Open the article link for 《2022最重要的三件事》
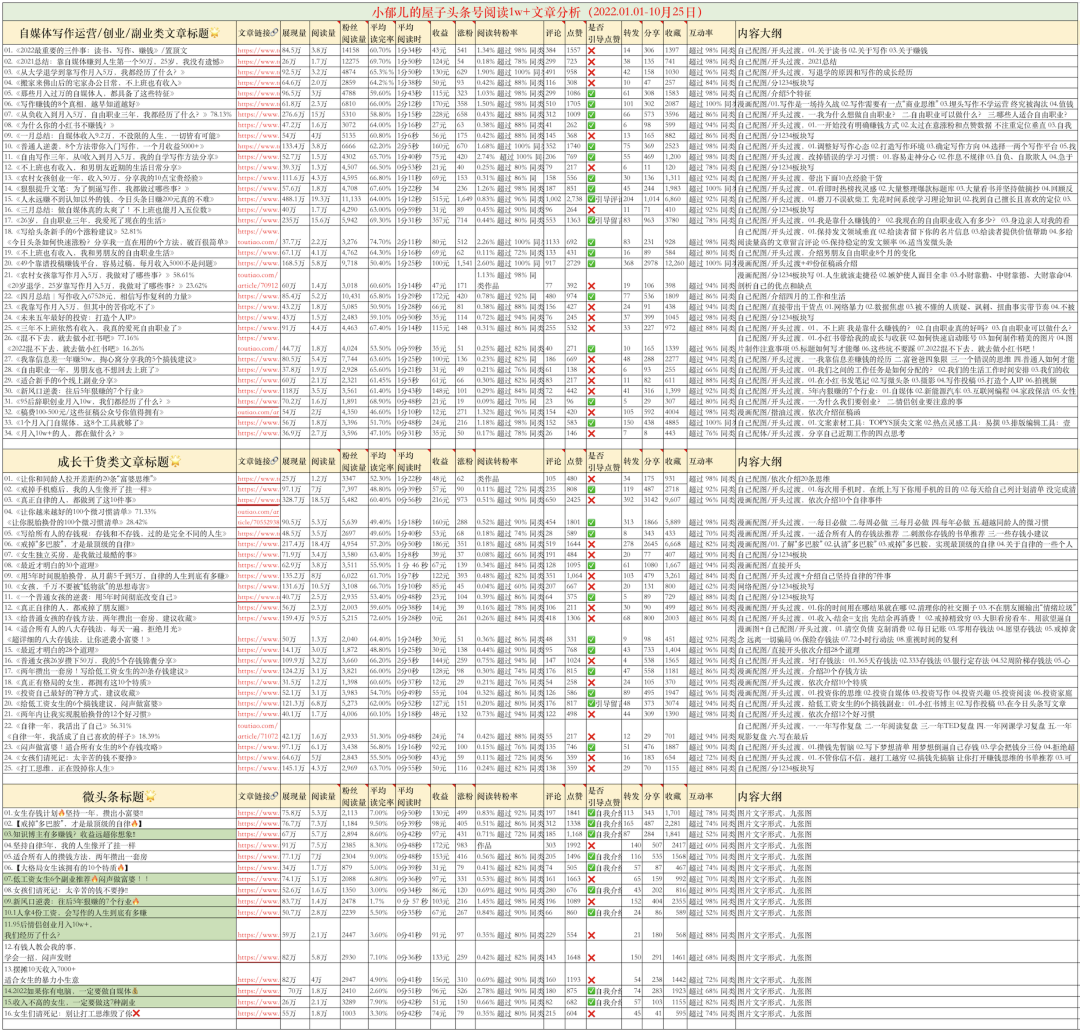This screenshot has height=1032, width=1080. (258, 50)
